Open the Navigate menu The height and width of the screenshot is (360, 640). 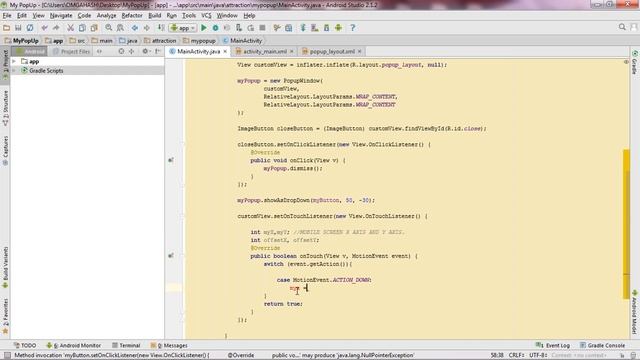(61, 16)
